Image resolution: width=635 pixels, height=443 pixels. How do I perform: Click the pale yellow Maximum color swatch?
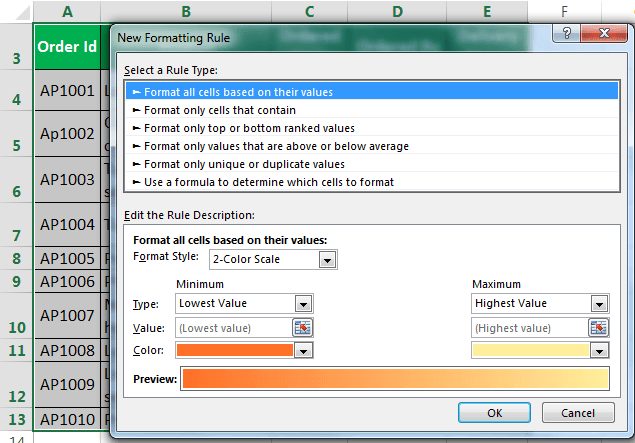point(529,350)
